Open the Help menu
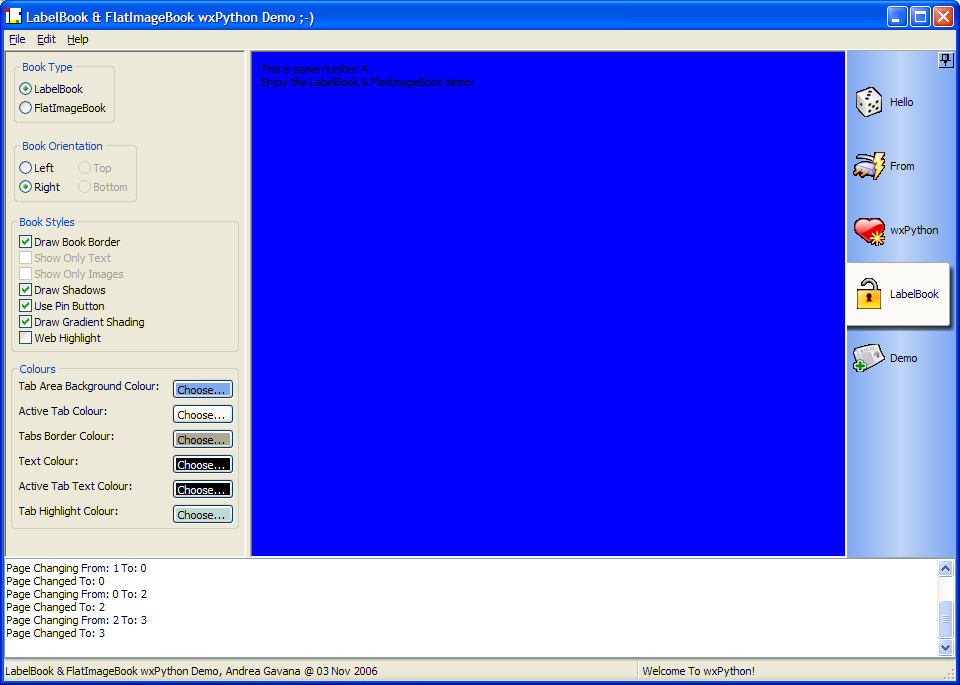Viewport: 960px width, 685px height. pyautogui.click(x=78, y=39)
